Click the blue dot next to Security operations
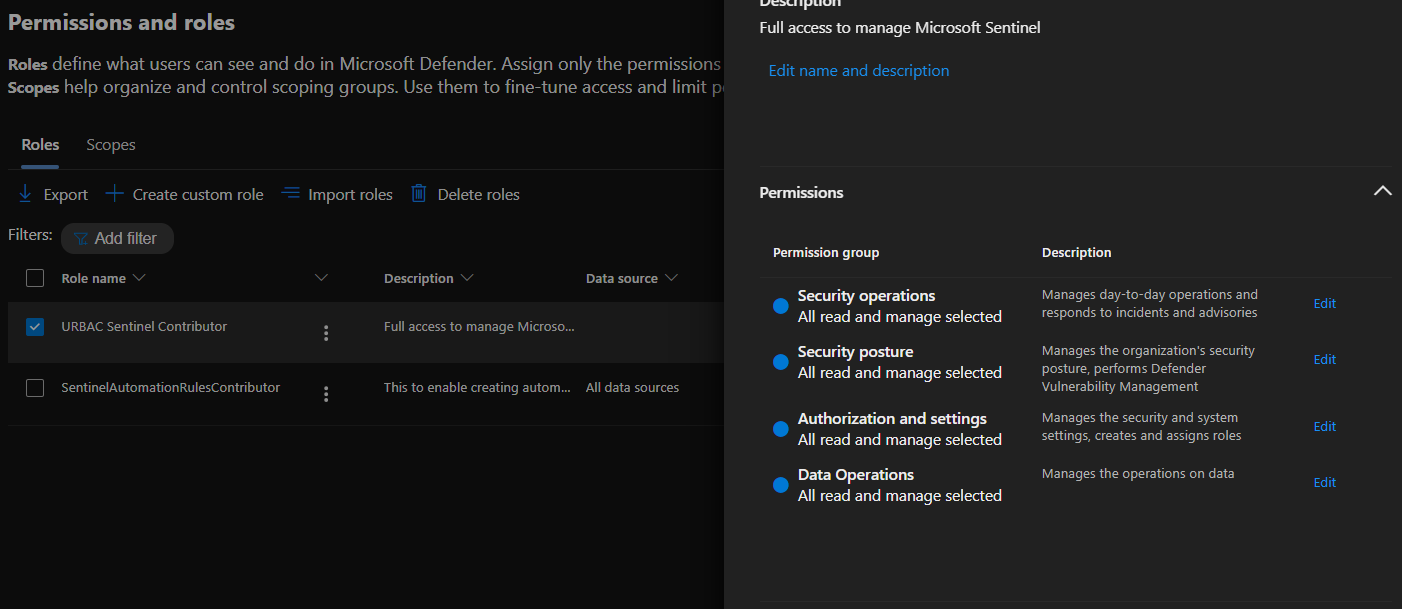This screenshot has height=609, width=1402. point(781,306)
